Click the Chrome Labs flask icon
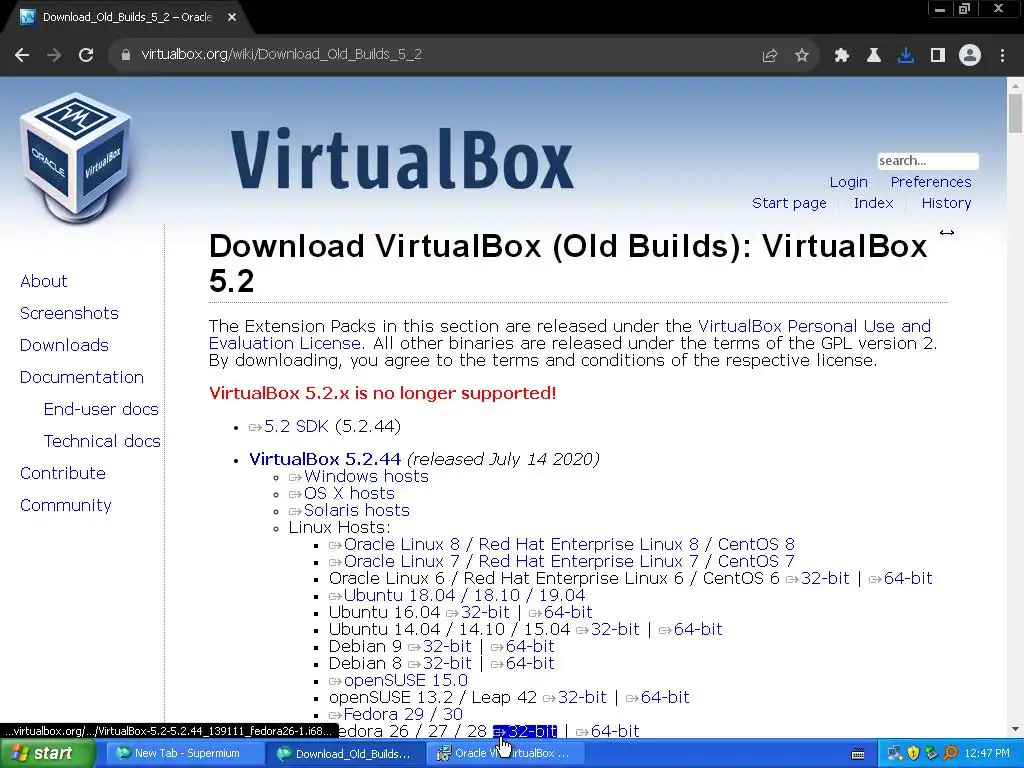1024x768 pixels. coord(874,56)
